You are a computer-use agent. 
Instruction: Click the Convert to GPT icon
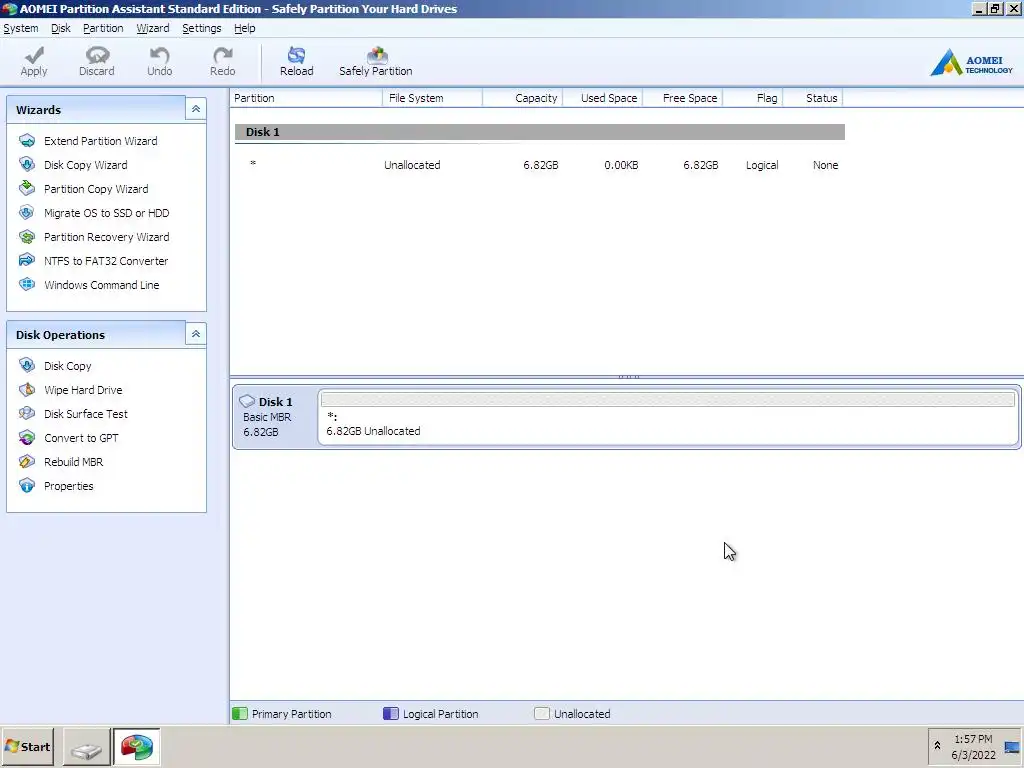[x=27, y=438]
